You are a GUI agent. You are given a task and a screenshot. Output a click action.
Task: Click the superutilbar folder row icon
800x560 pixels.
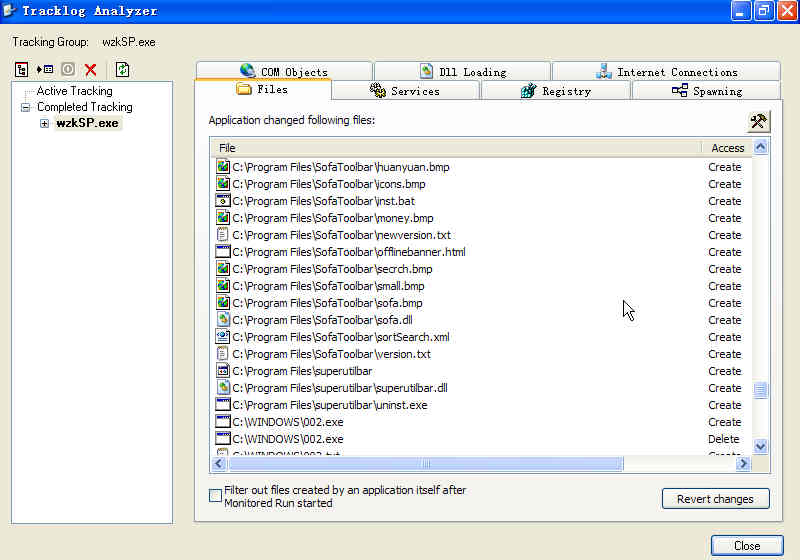tap(223, 371)
